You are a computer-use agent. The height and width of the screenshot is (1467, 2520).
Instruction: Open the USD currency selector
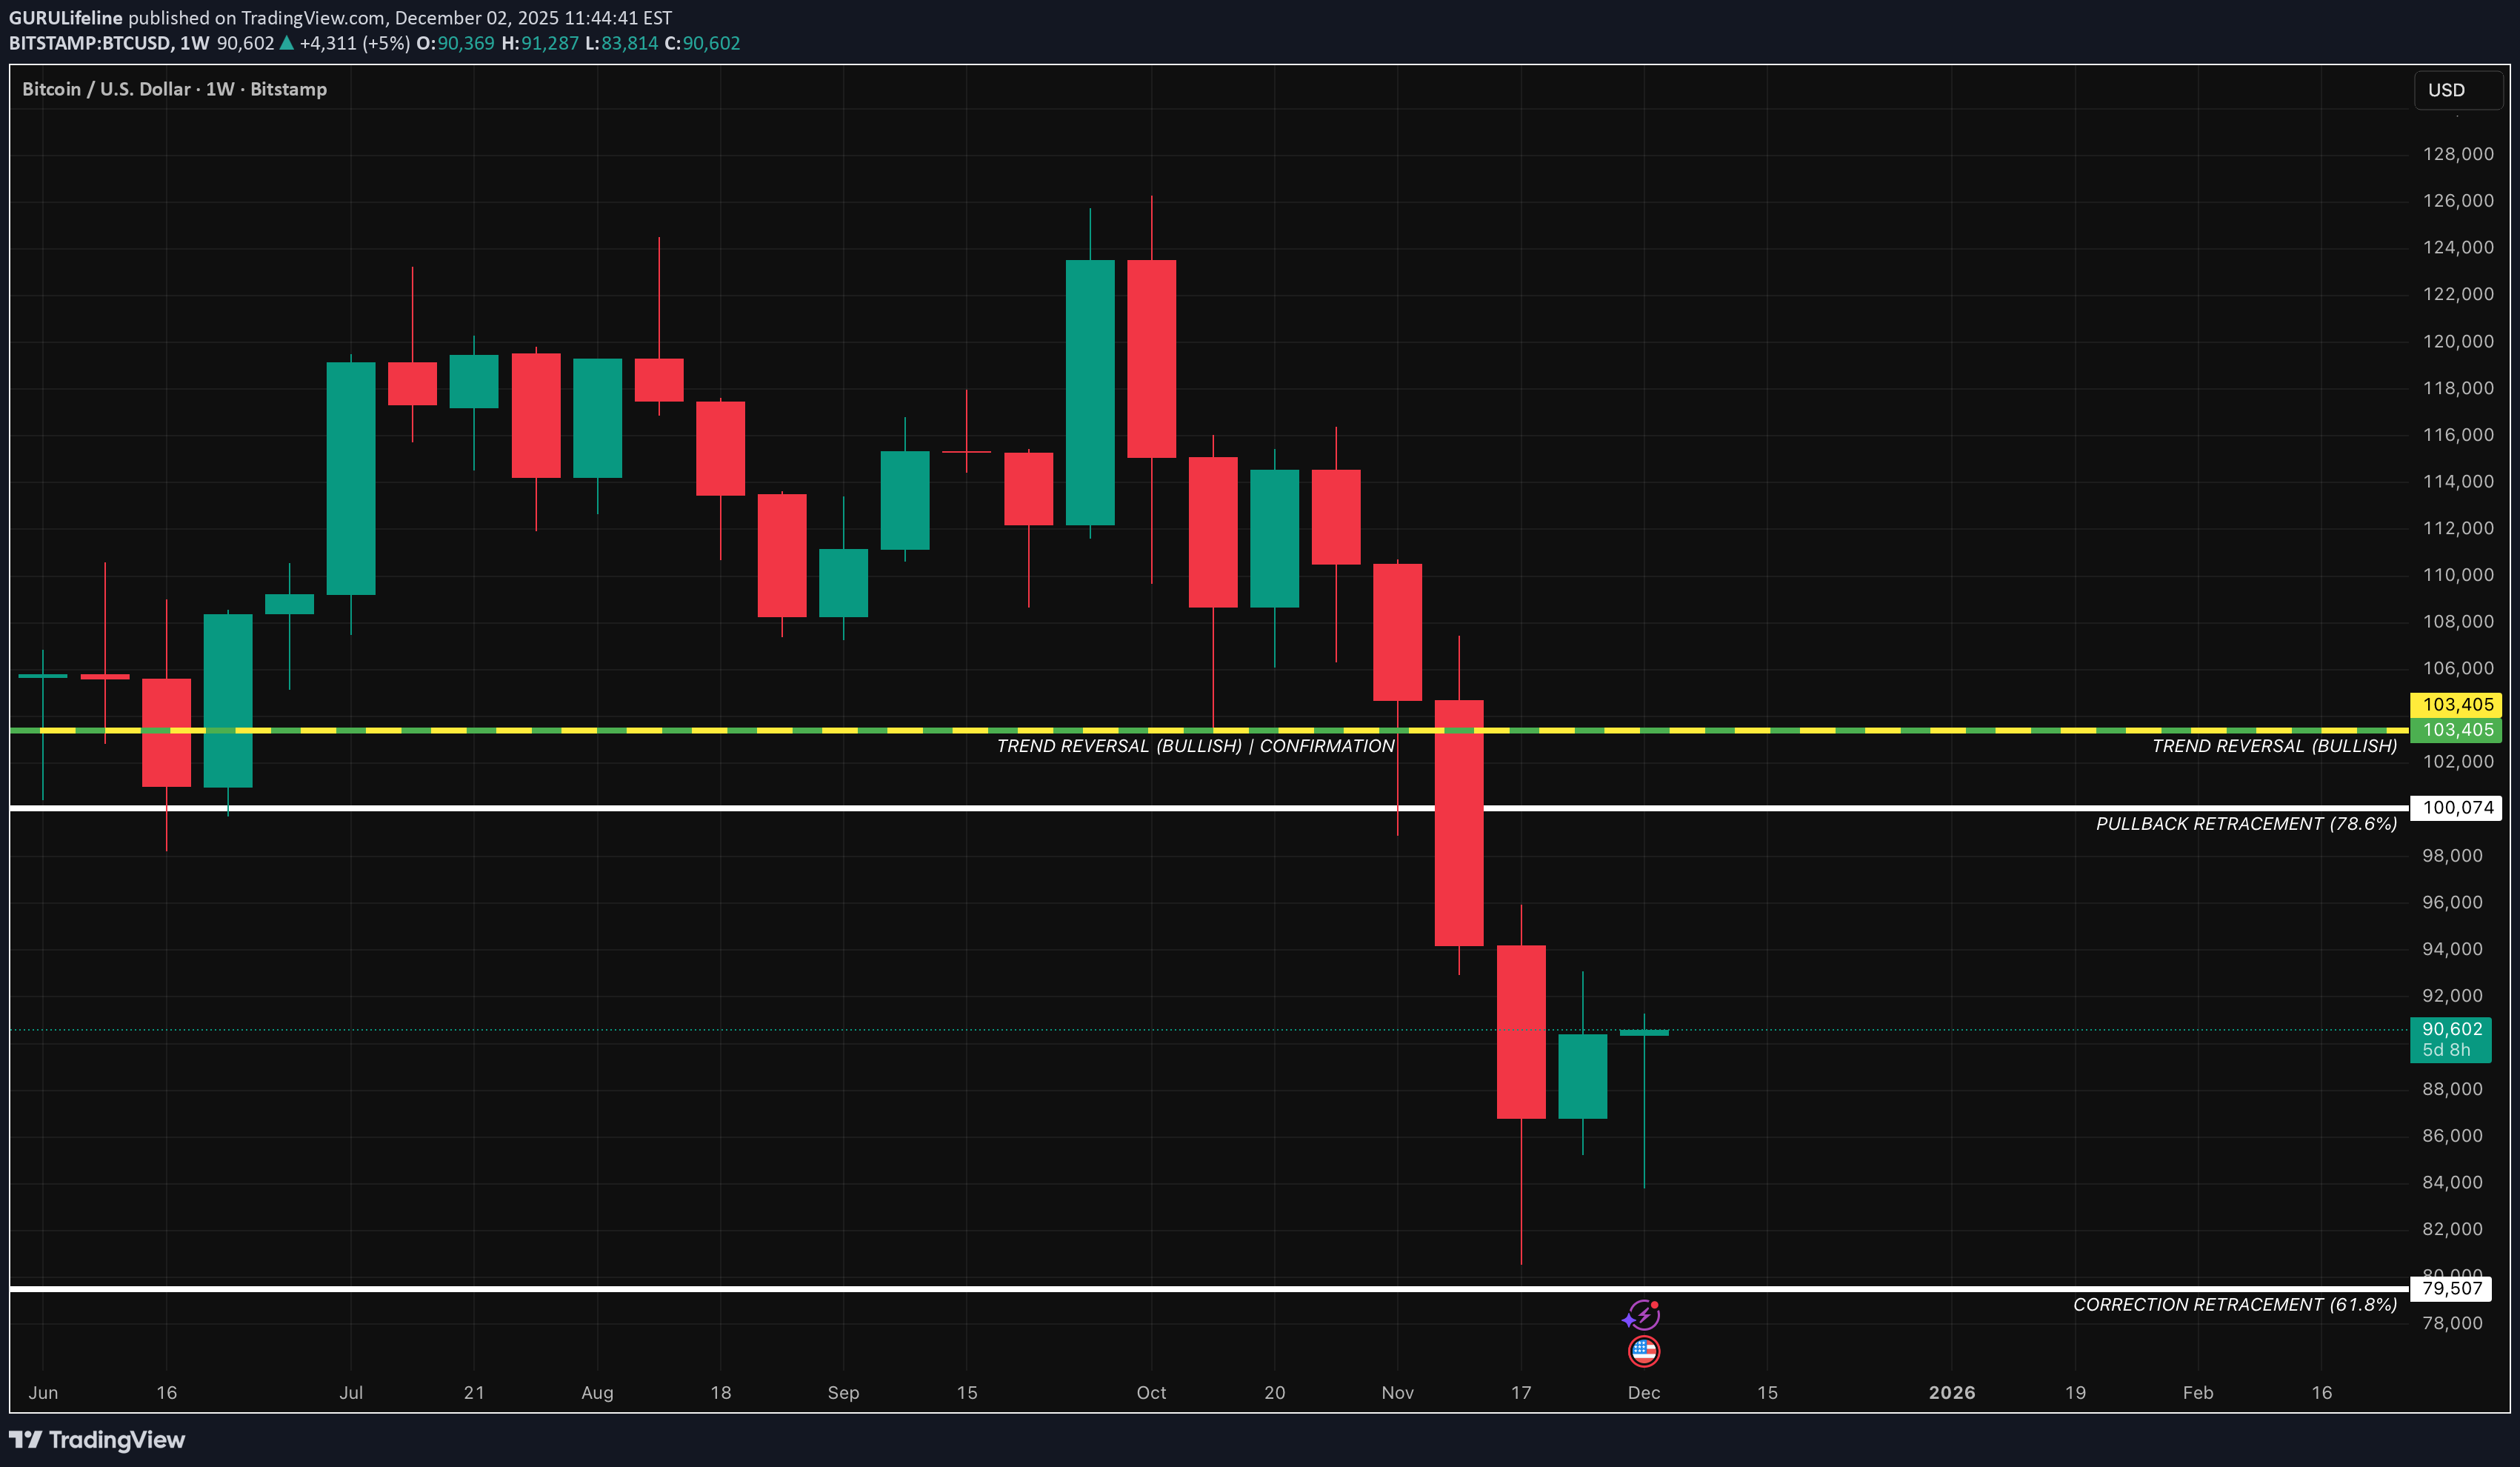click(2457, 90)
